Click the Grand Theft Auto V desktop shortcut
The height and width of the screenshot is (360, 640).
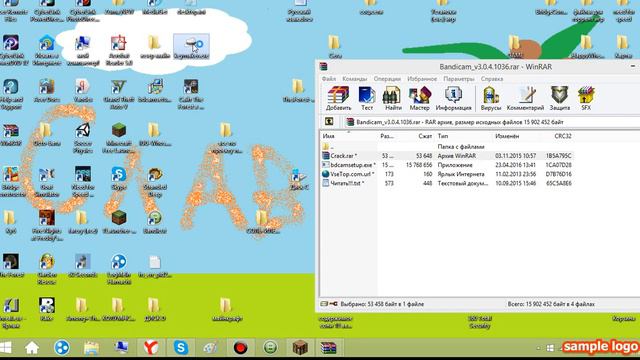point(119,94)
